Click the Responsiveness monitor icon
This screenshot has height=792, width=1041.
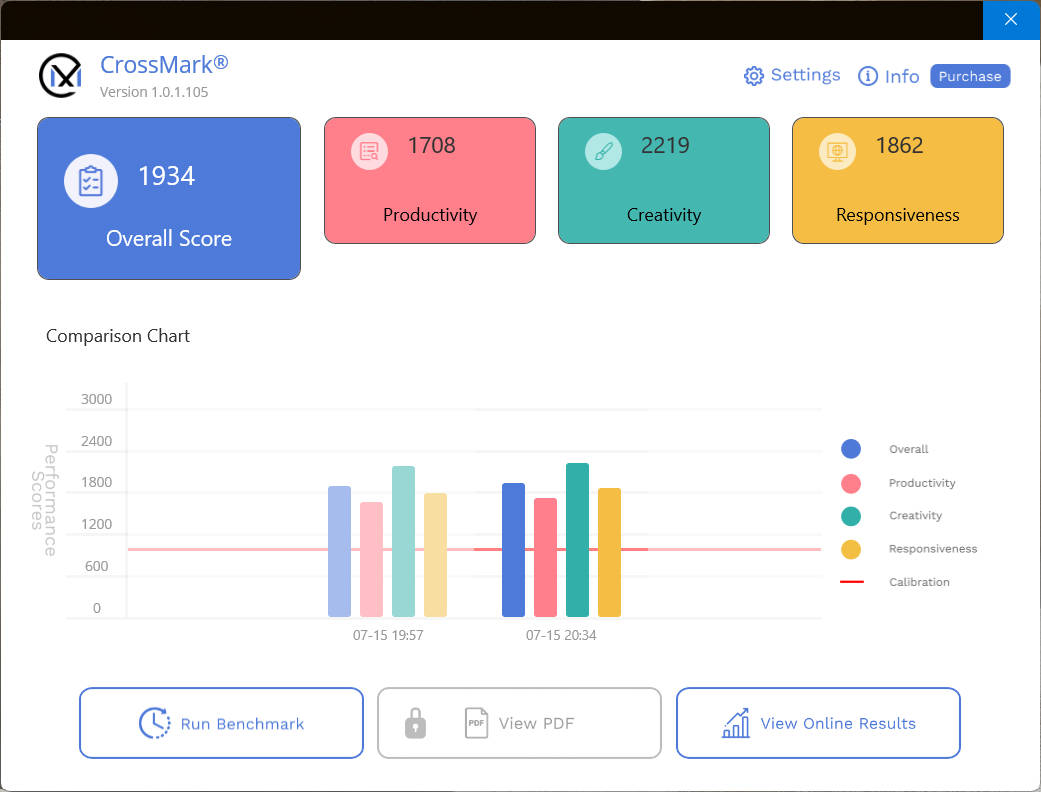pyautogui.click(x=837, y=151)
